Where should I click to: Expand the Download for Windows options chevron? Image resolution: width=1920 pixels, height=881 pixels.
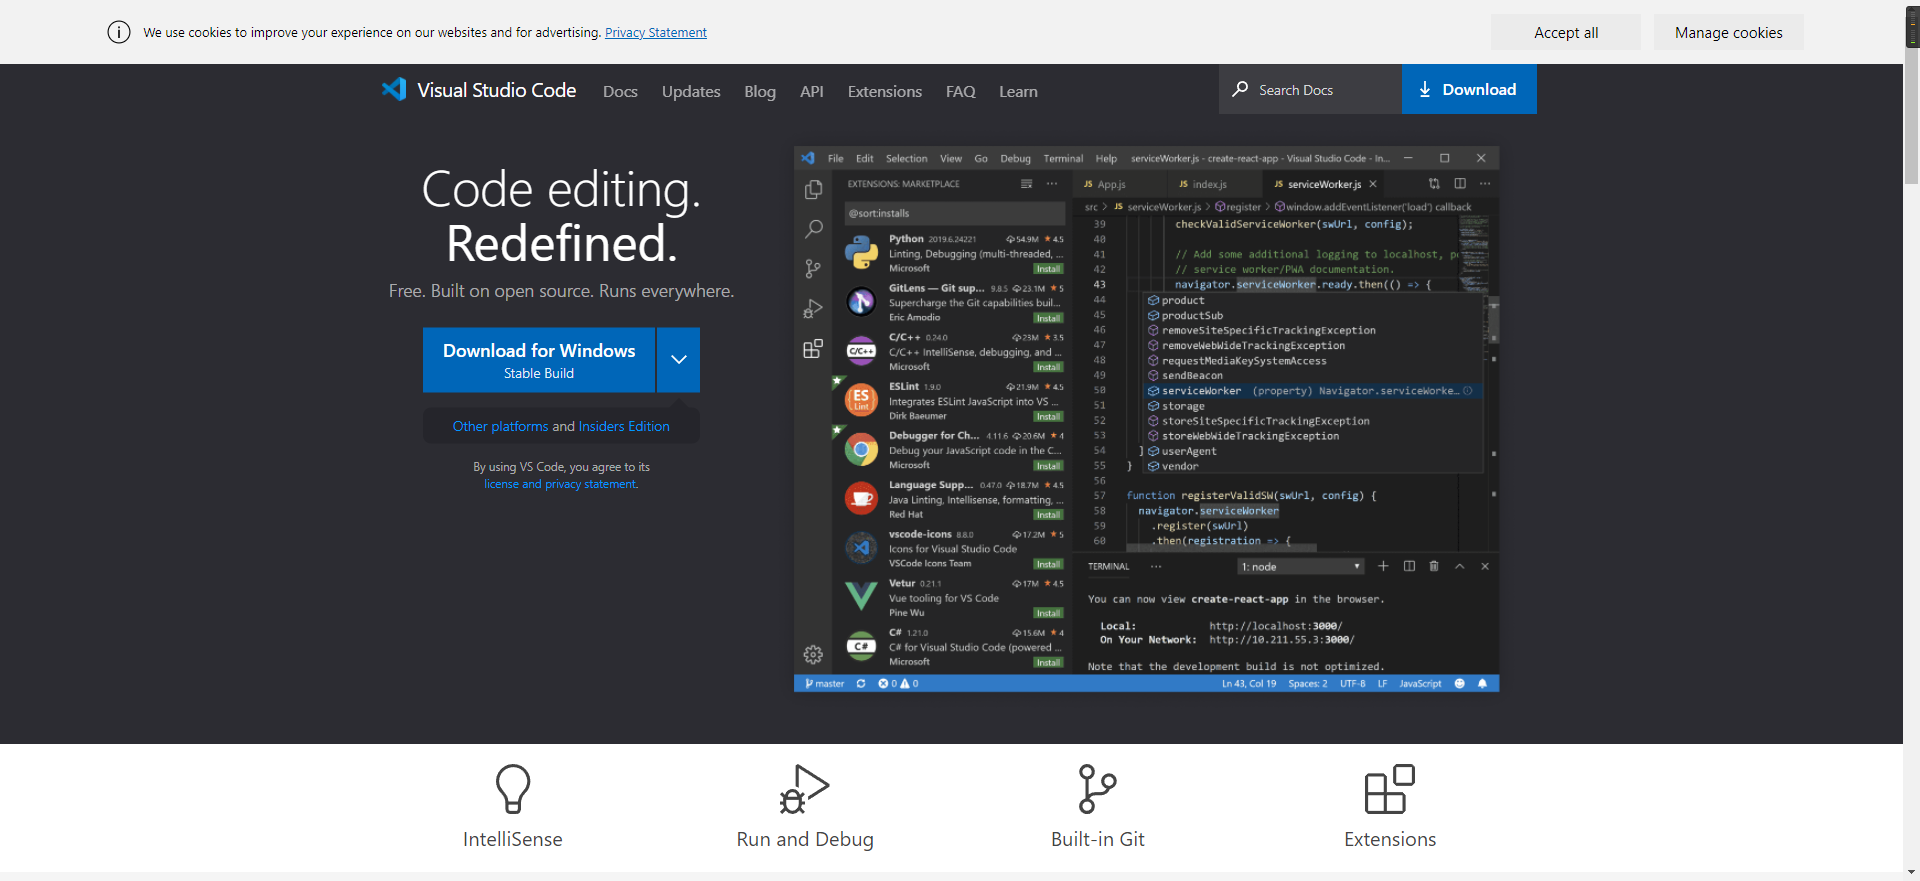pyautogui.click(x=679, y=360)
